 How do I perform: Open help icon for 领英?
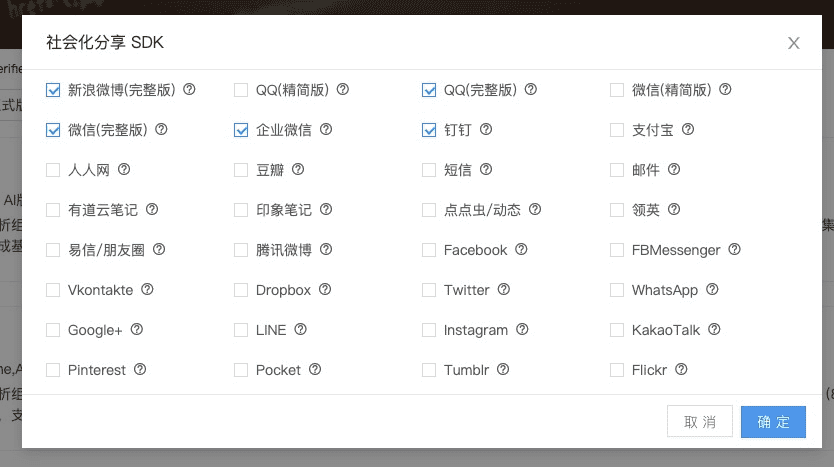674,209
